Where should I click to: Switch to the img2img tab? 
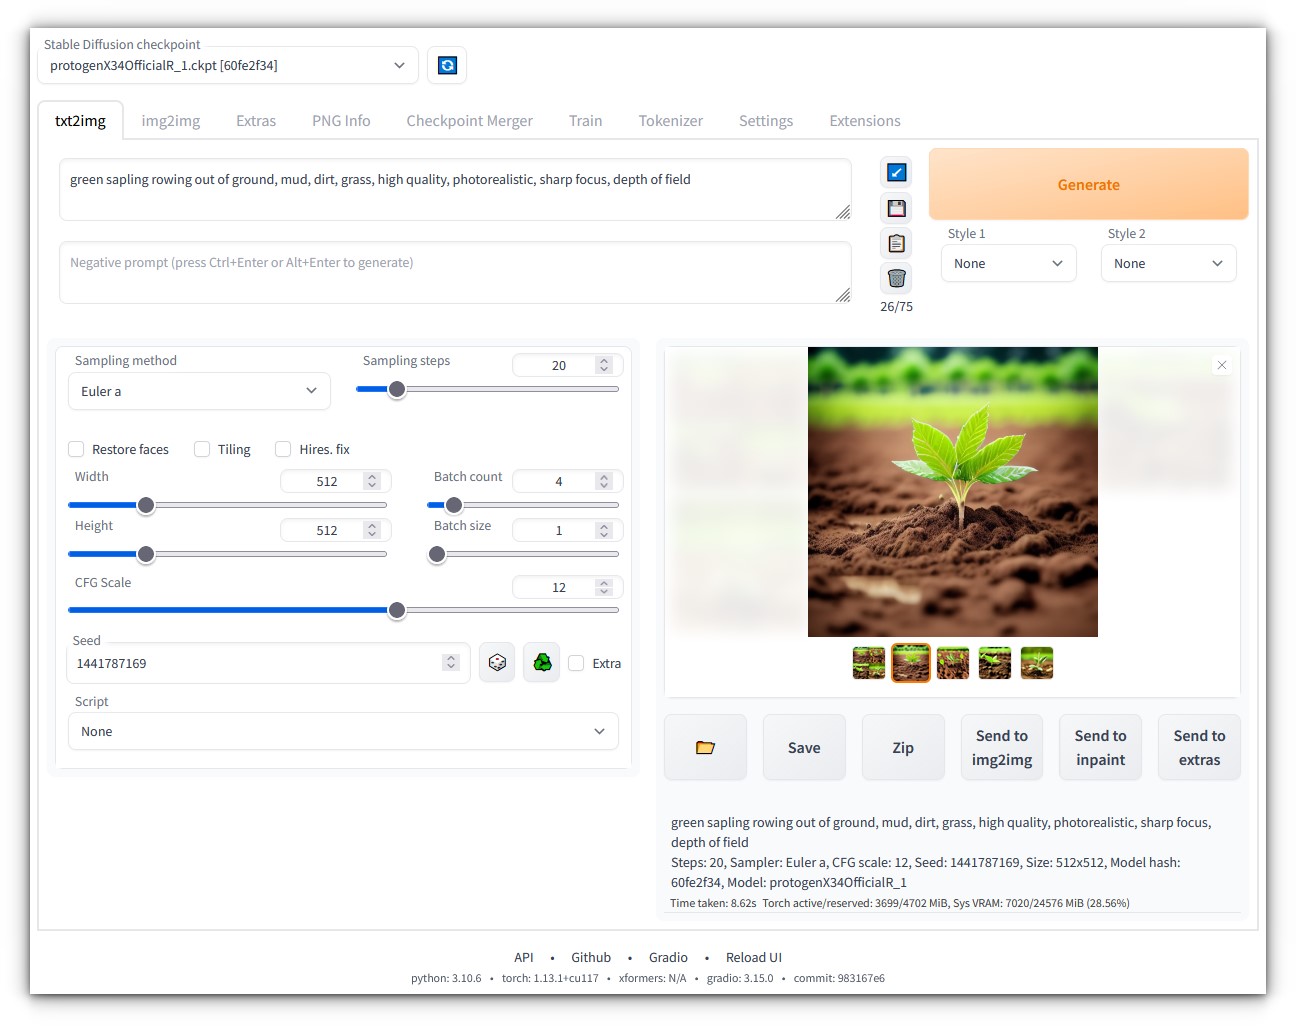(x=170, y=120)
